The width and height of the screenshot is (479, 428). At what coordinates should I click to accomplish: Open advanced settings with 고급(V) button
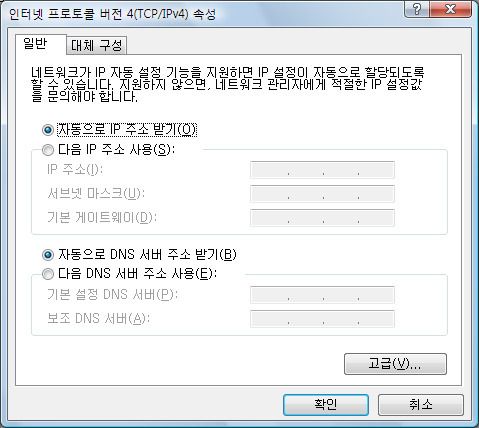tap(395, 364)
